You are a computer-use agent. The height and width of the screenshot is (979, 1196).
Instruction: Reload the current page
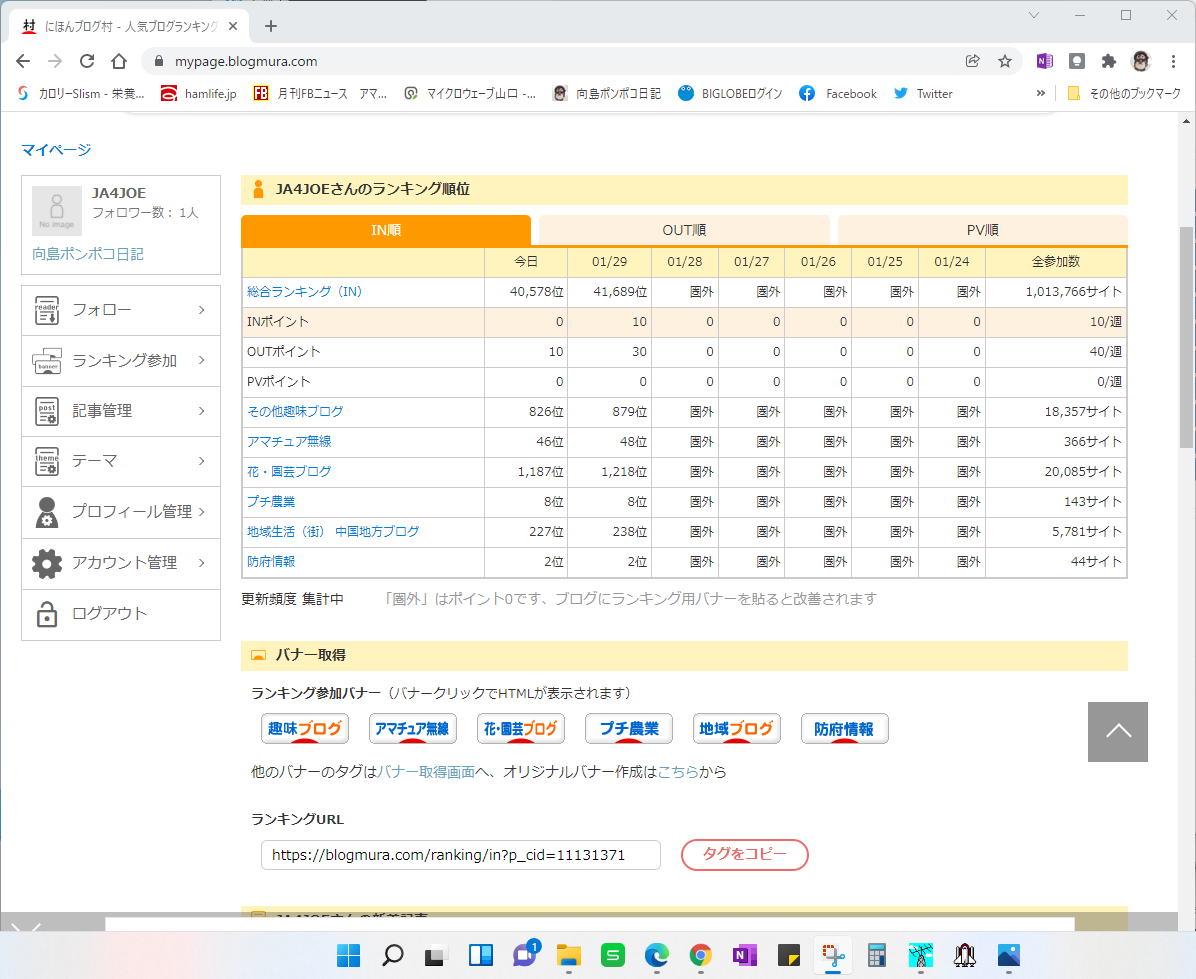coord(87,61)
